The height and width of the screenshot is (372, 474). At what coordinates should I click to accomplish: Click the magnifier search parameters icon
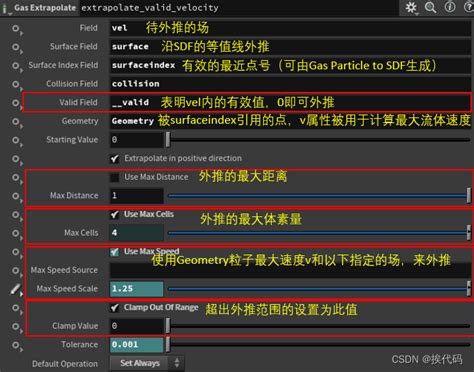tap(430, 7)
